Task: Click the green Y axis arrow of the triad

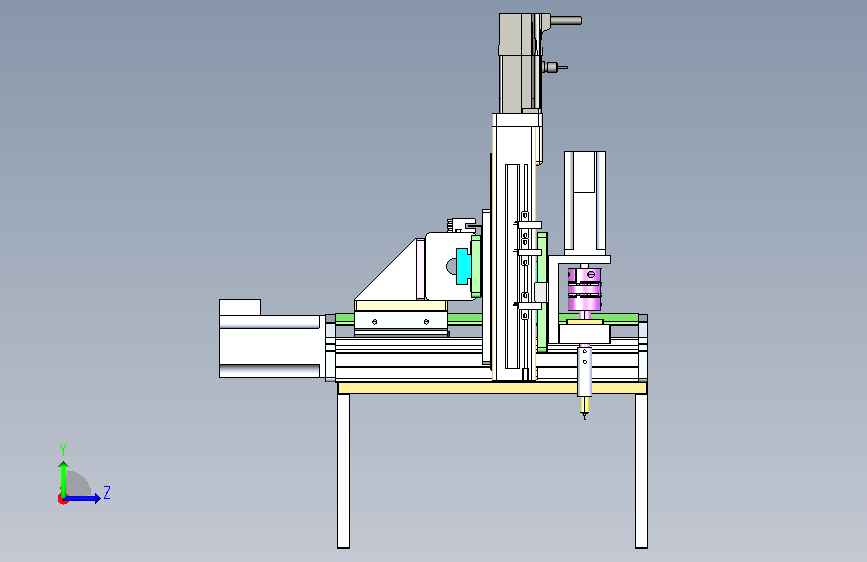Action: [64, 478]
